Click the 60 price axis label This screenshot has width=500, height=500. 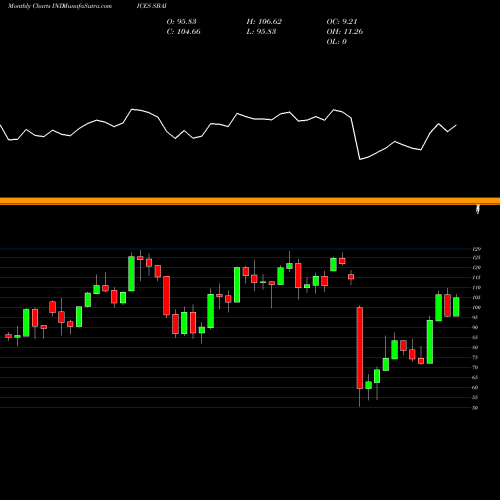[x=476, y=387]
